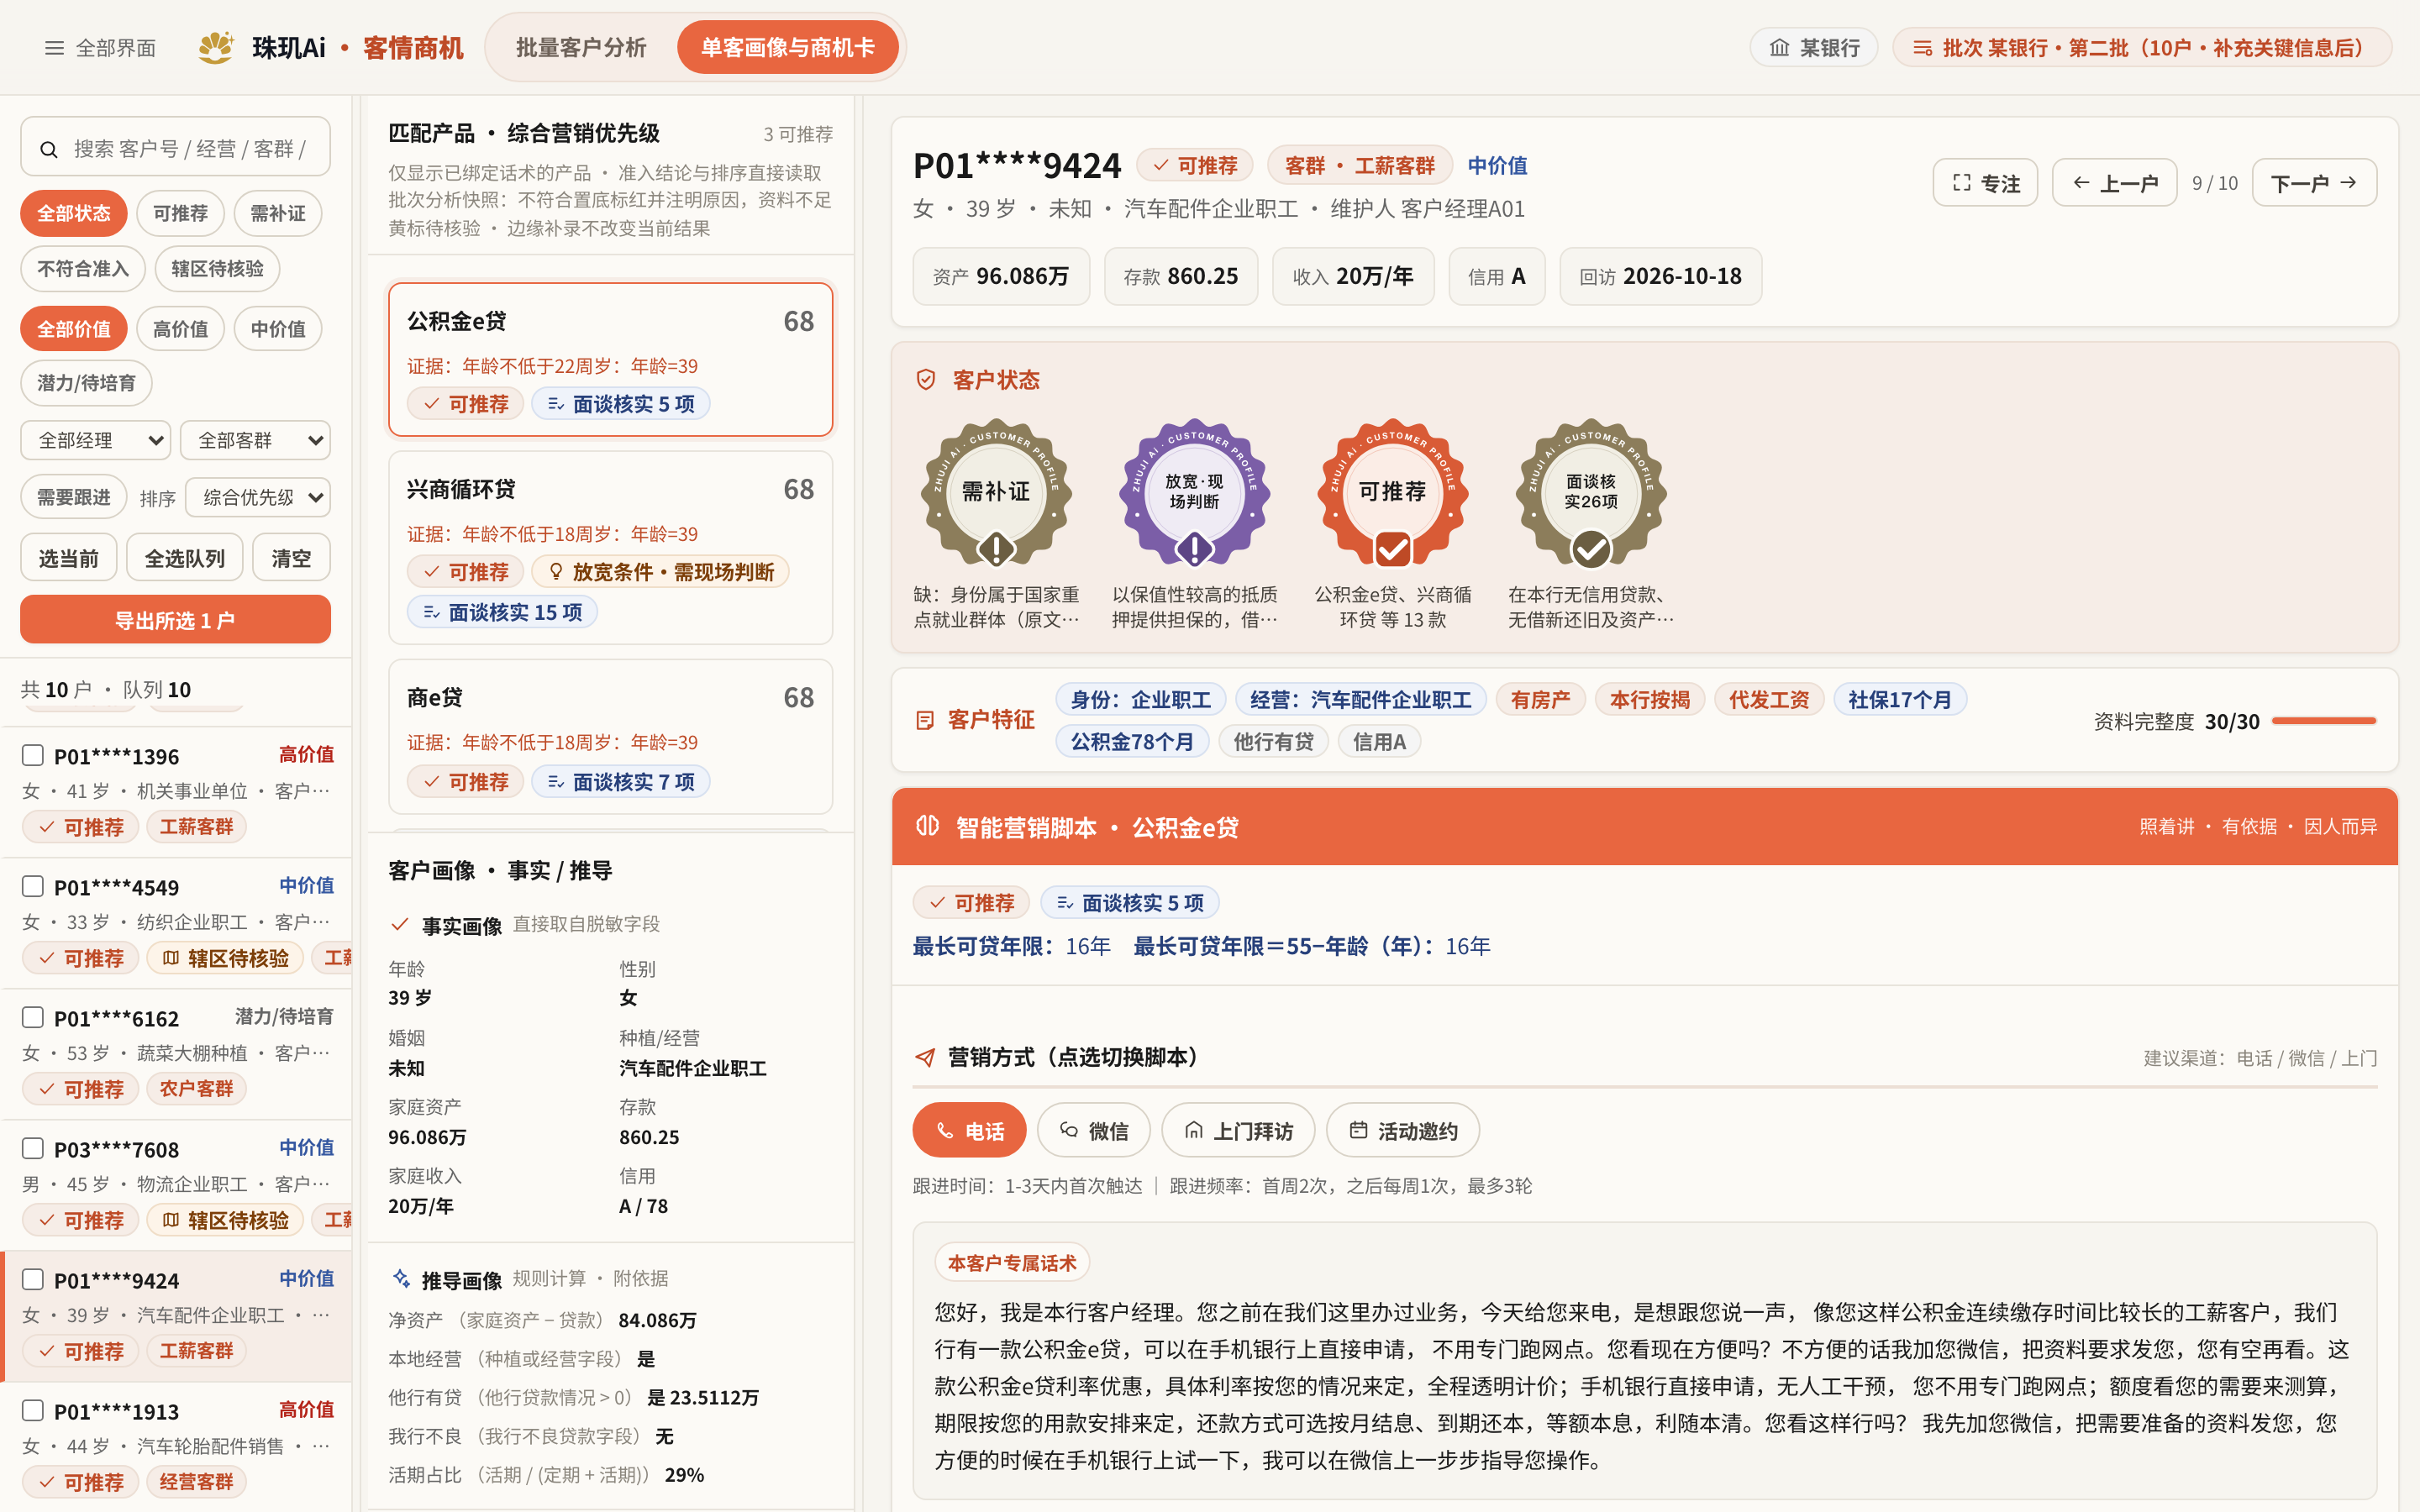The width and height of the screenshot is (2420, 1512).
Task: Filter by the 需补证 status chip
Action: click(x=278, y=213)
